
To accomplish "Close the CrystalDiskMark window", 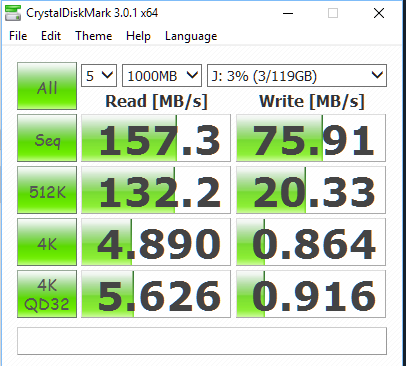I will point(379,13).
